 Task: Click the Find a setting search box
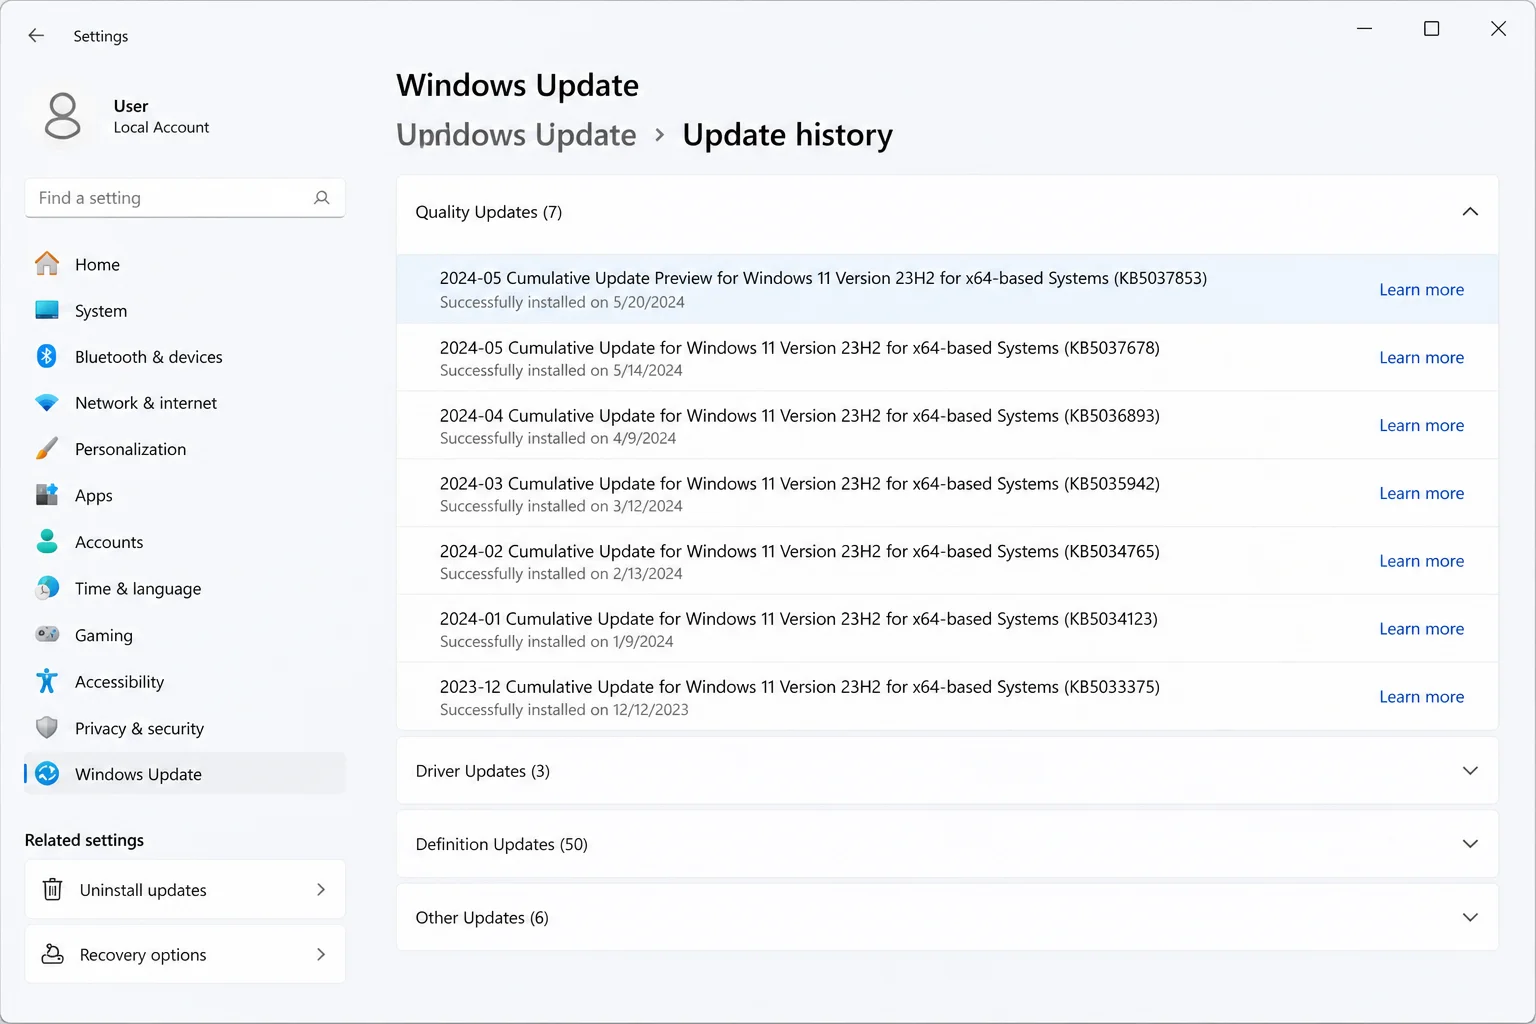(x=185, y=198)
